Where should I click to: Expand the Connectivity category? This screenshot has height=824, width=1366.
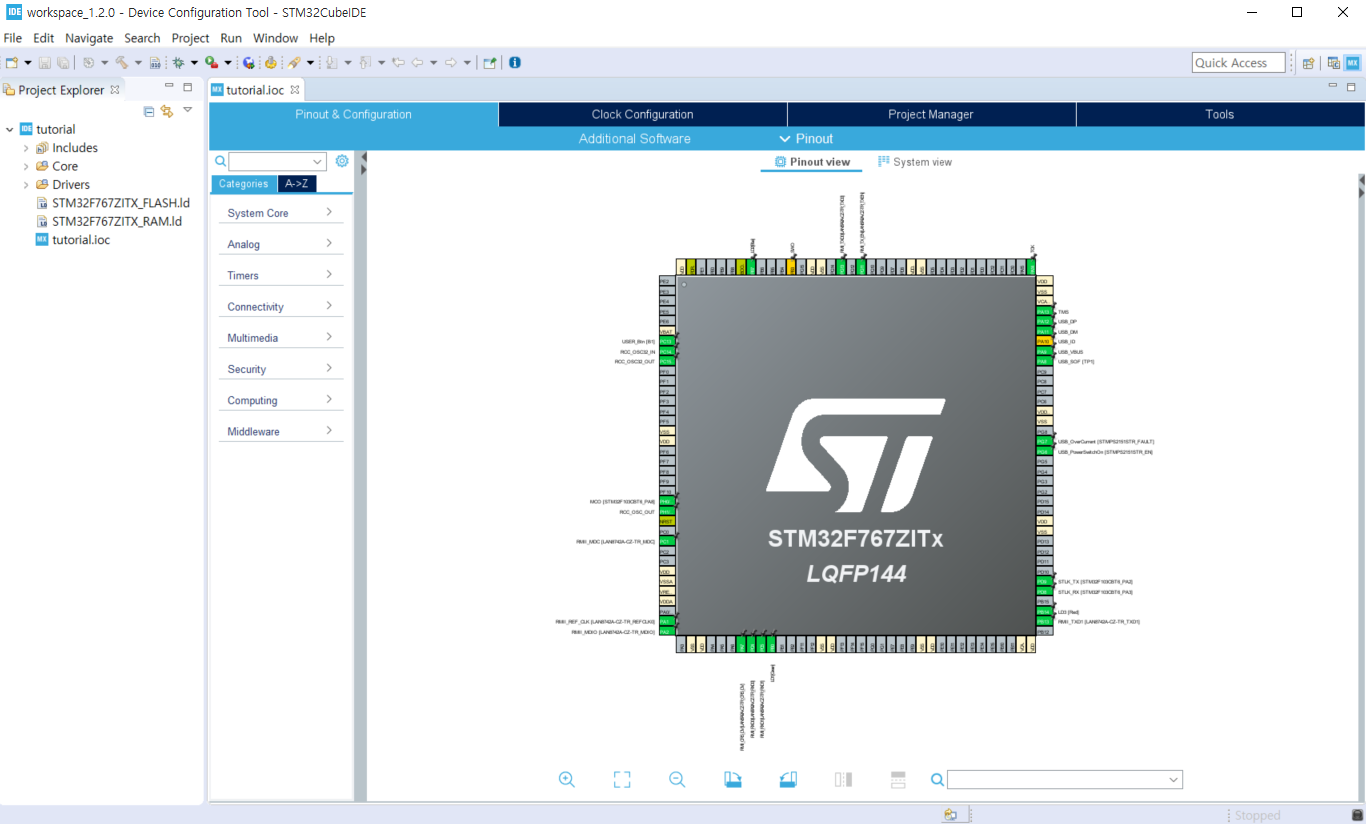[x=281, y=306]
